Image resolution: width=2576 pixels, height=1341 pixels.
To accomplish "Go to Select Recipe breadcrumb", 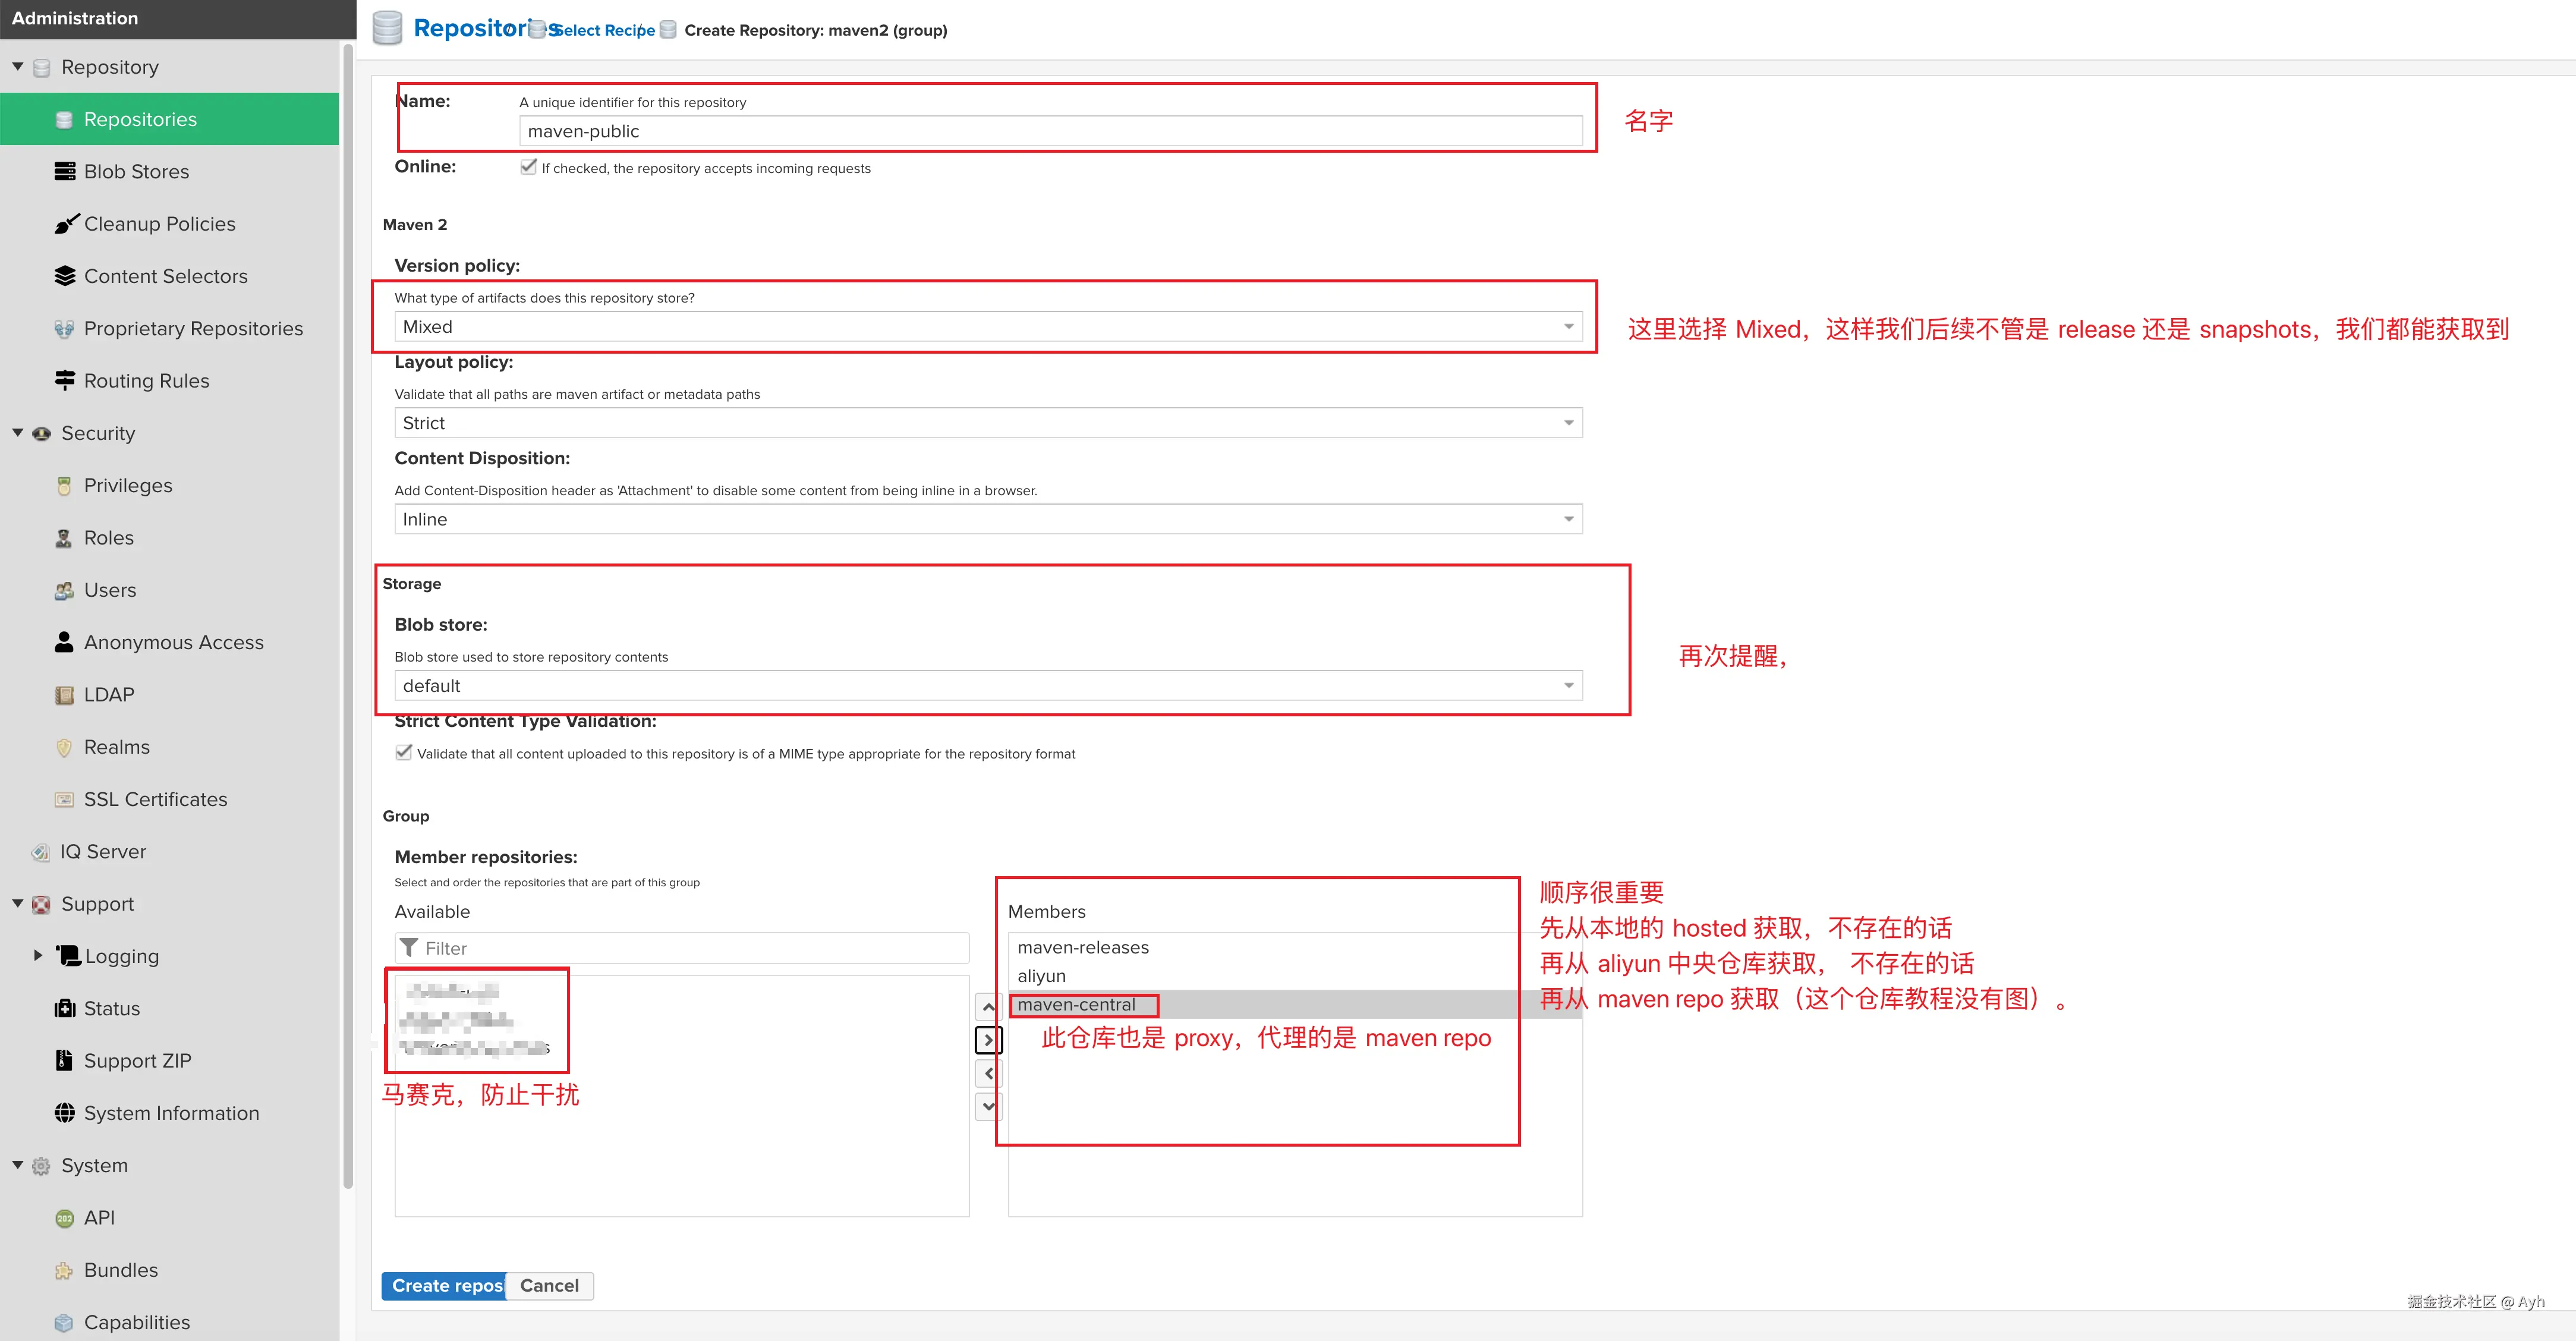I will tap(604, 30).
